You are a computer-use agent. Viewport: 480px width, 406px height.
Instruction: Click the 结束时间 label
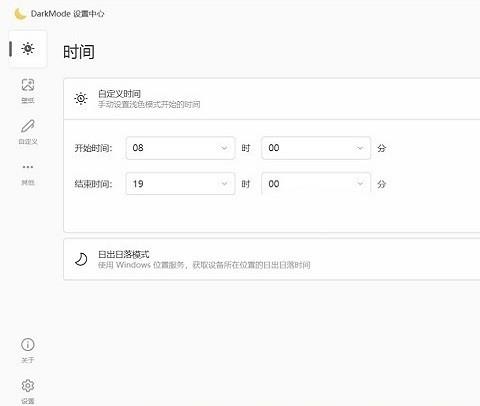93,184
